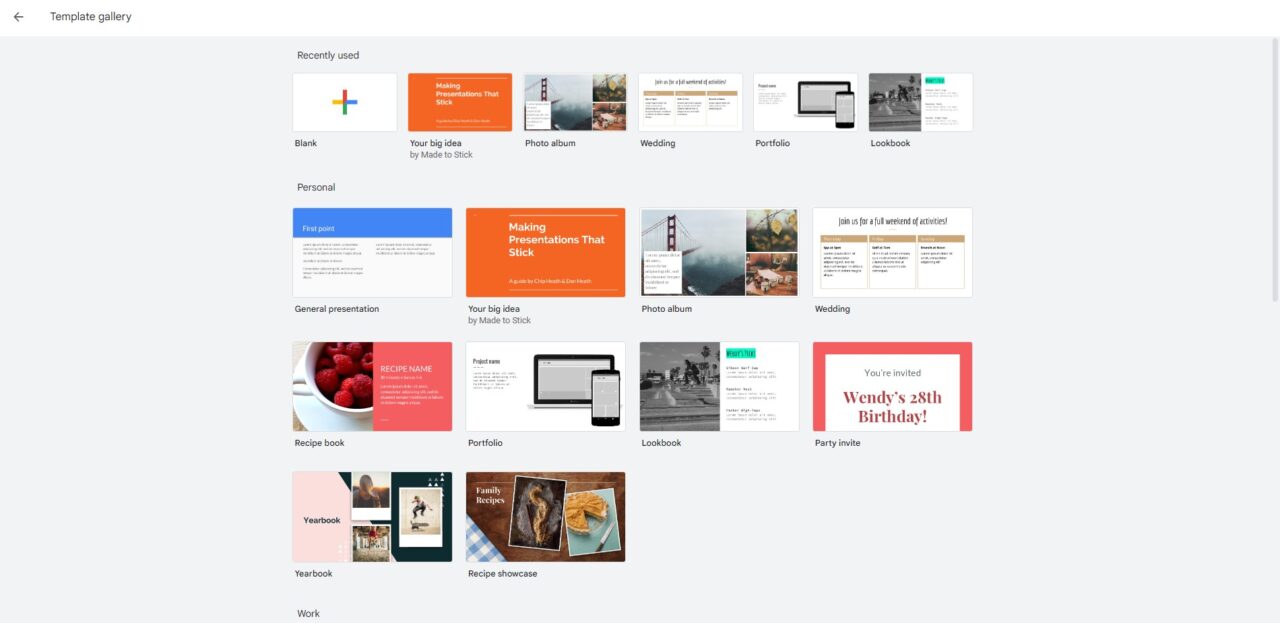Select the recently used Your big idea template
Screen dimensions: 1280x623
459,101
